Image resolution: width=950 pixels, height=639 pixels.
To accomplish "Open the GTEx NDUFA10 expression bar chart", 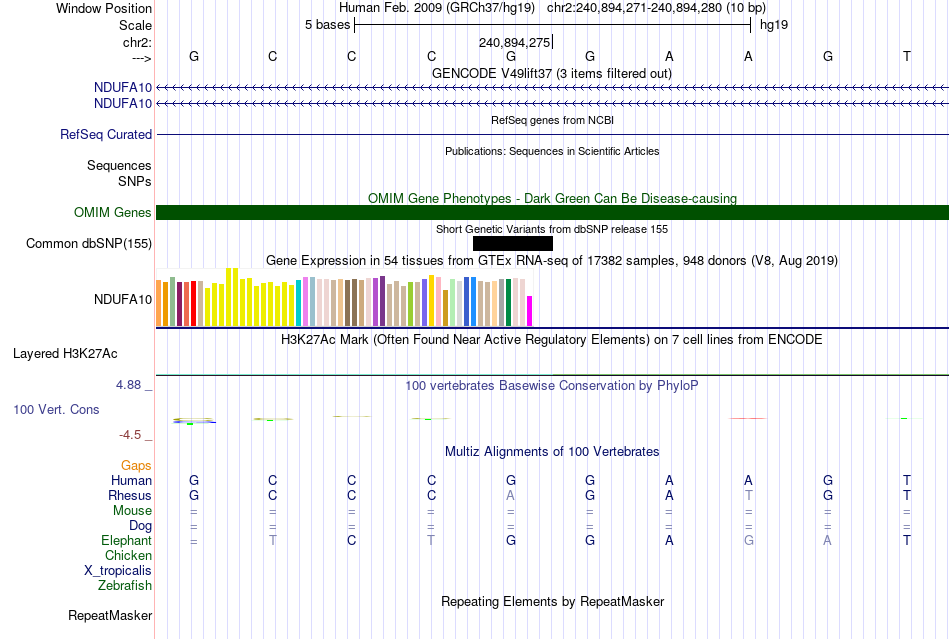I will click(344, 298).
